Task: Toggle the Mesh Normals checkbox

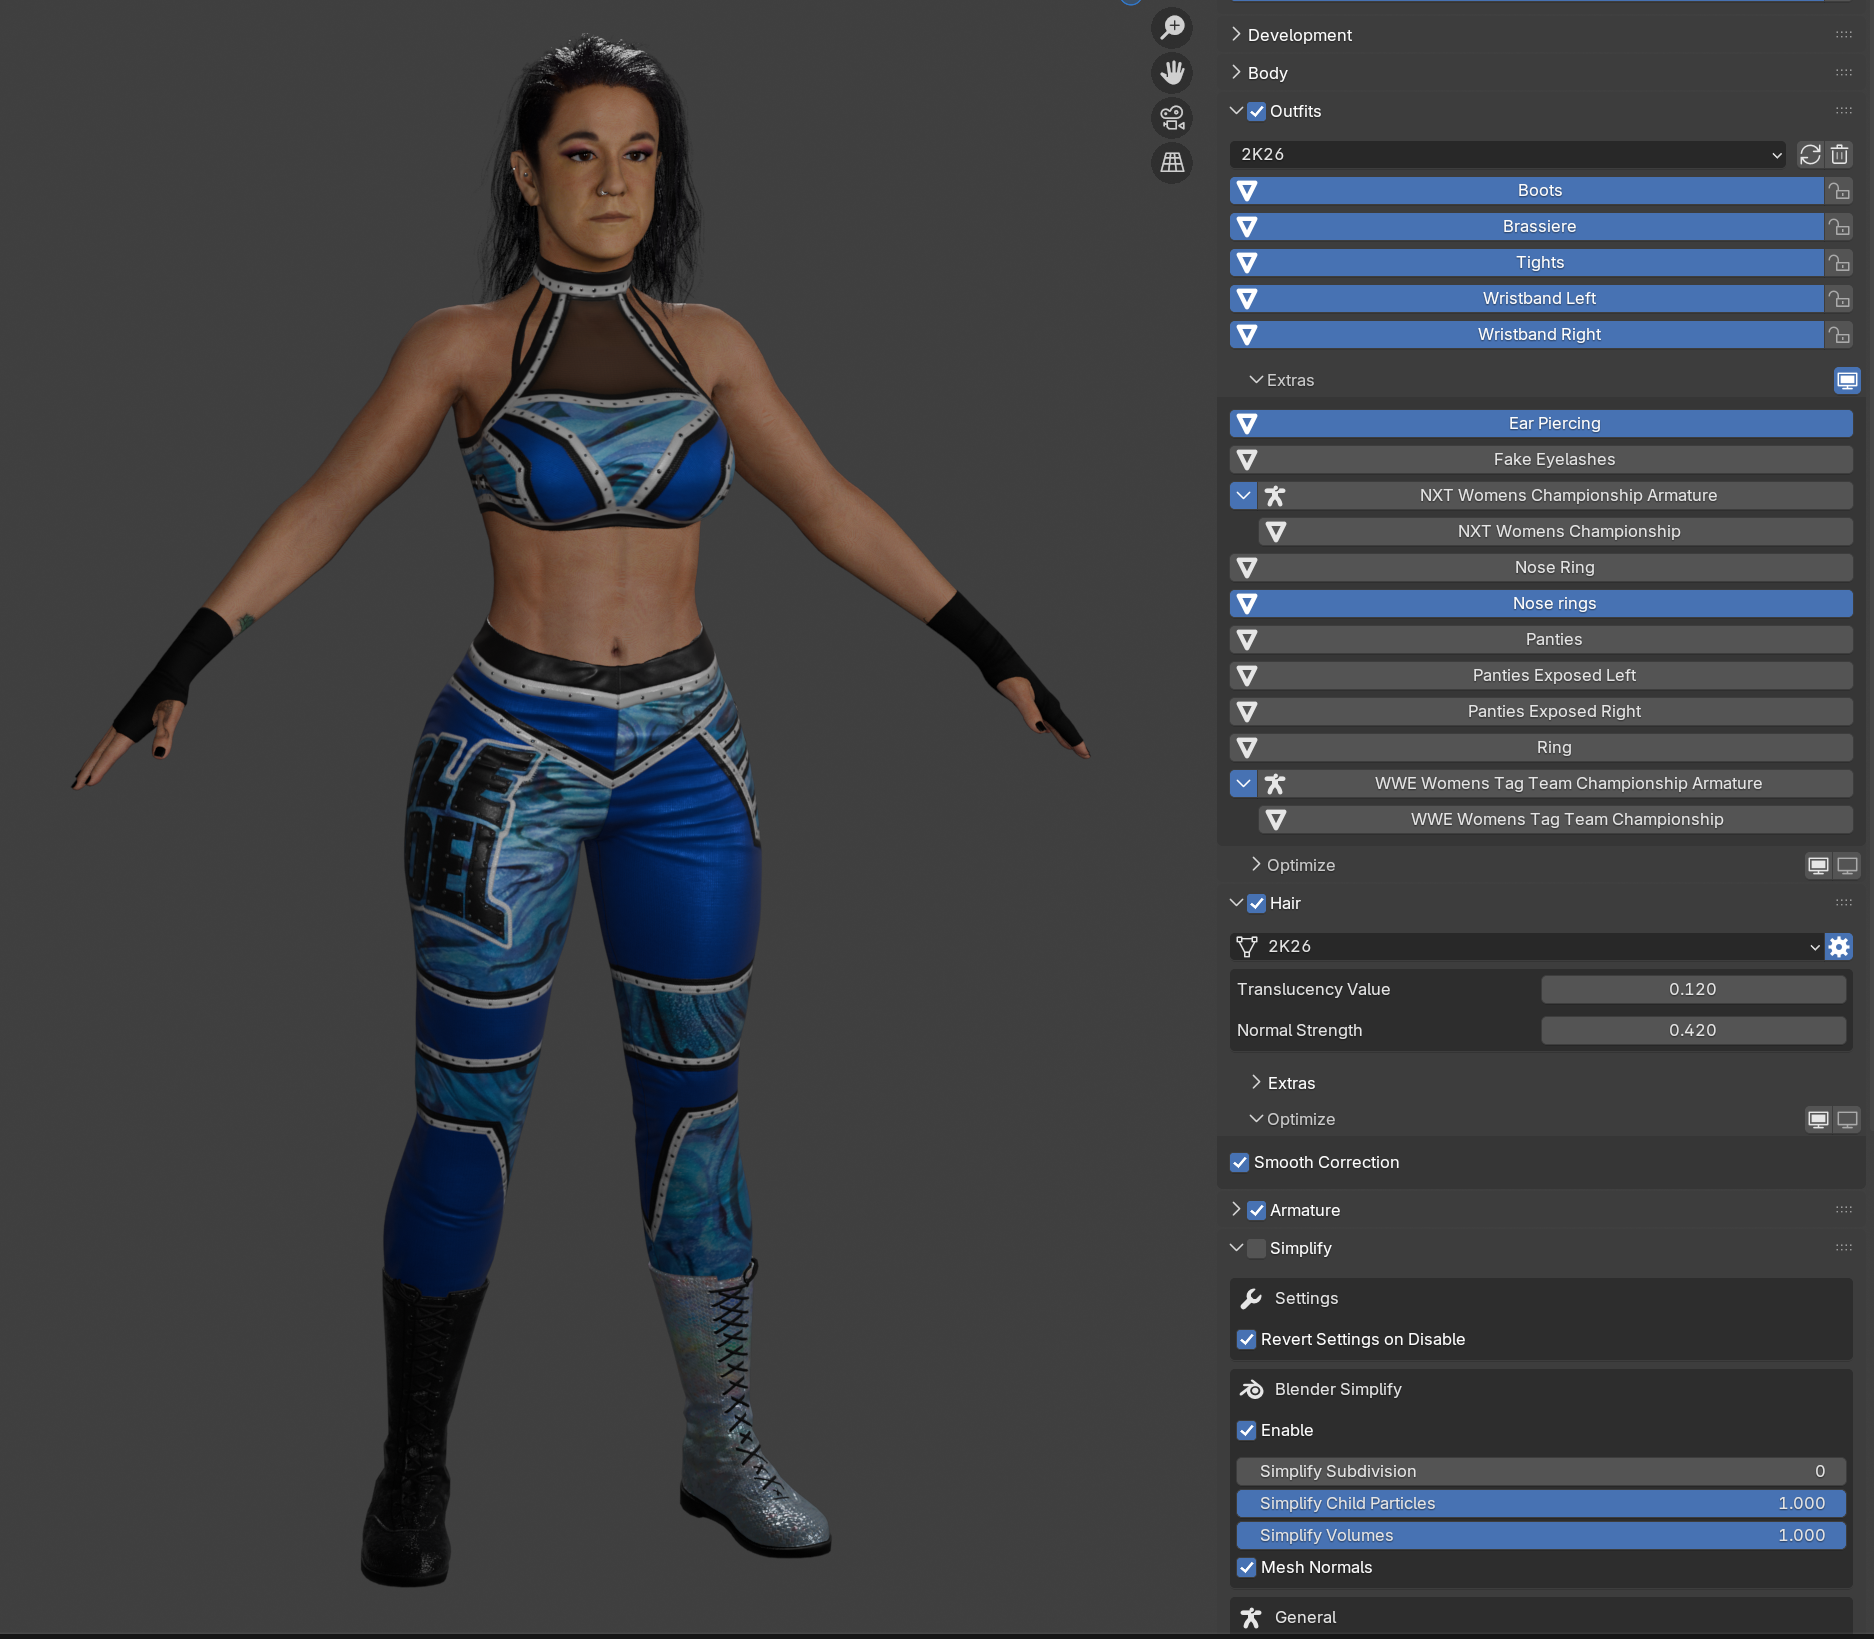Action: pyautogui.click(x=1247, y=1568)
